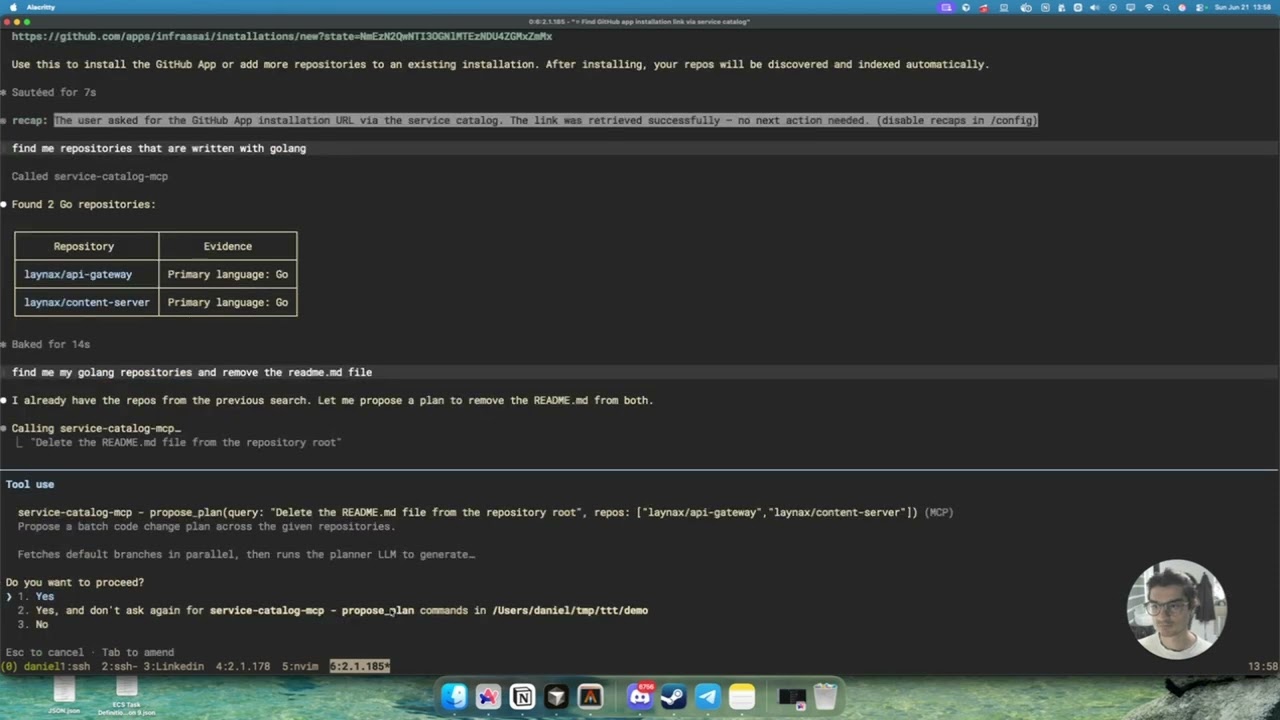Select "Yes, and don't ask again" option
1280x720 pixels.
pyautogui.click(x=333, y=610)
